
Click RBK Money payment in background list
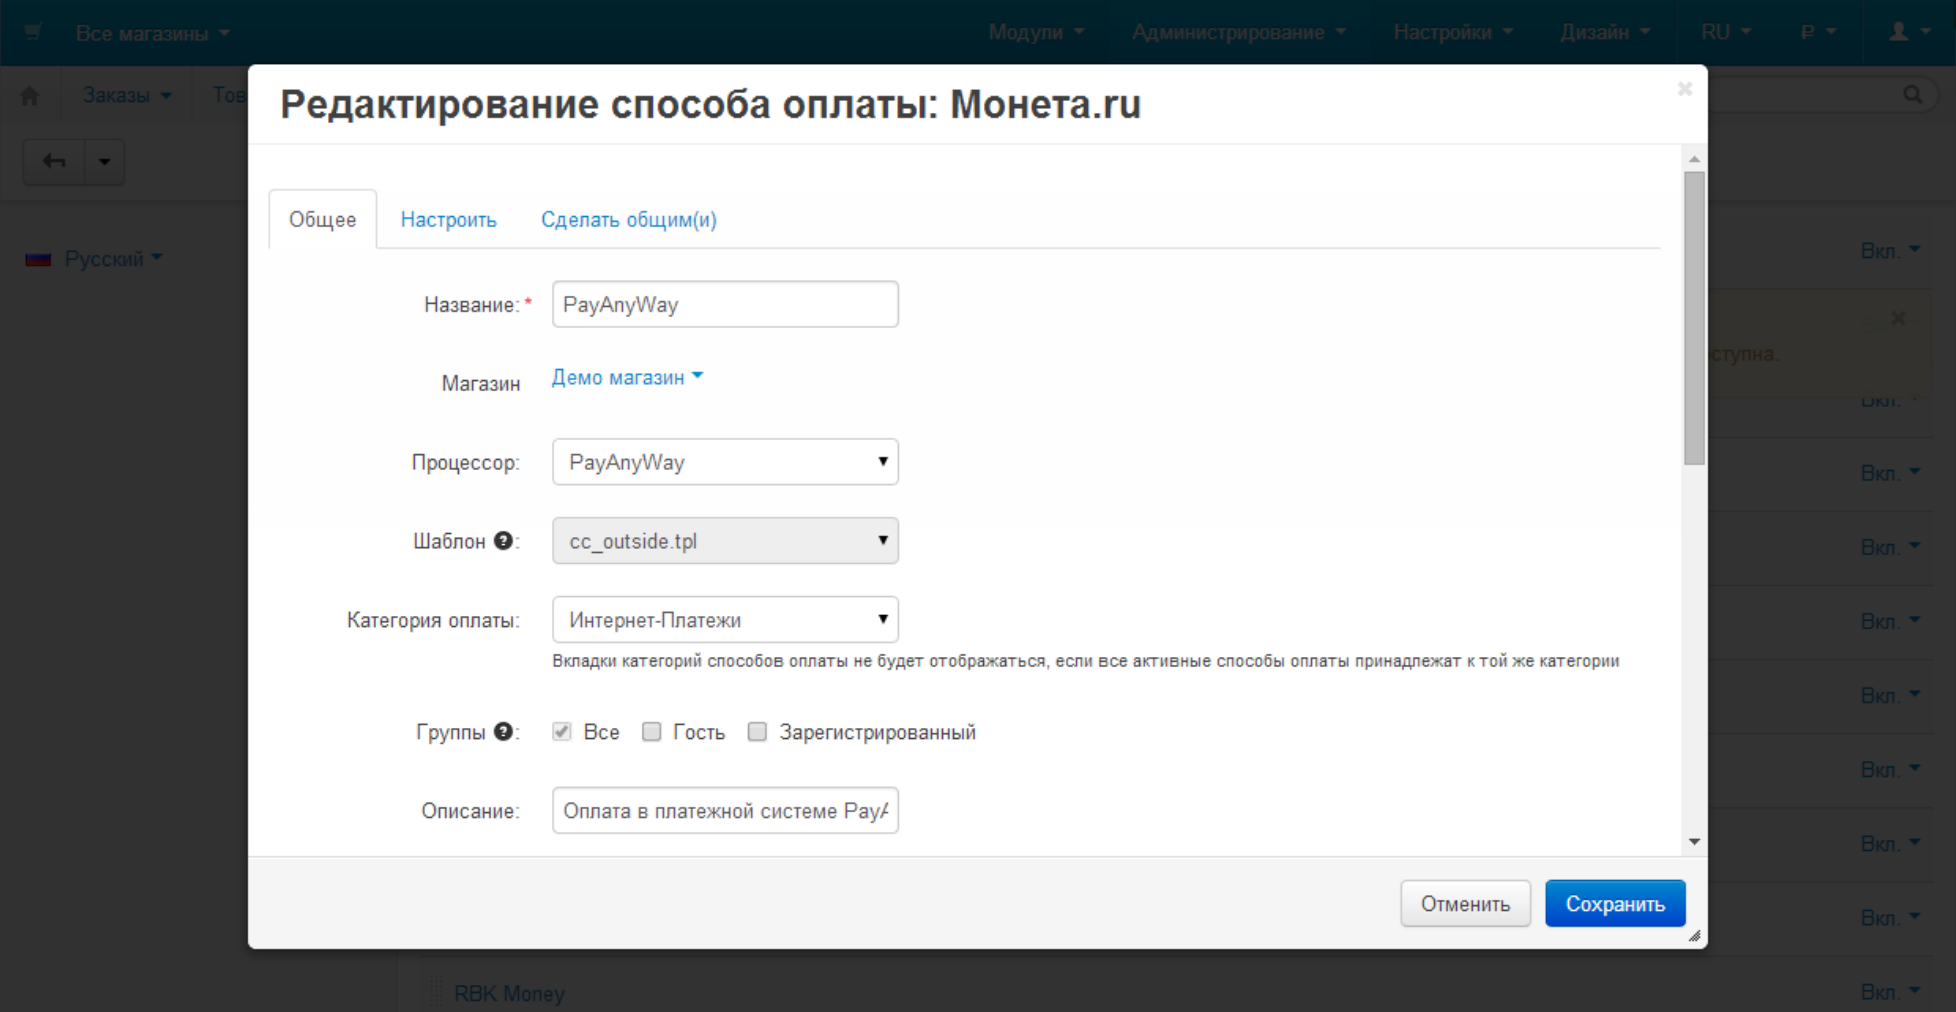(x=509, y=993)
